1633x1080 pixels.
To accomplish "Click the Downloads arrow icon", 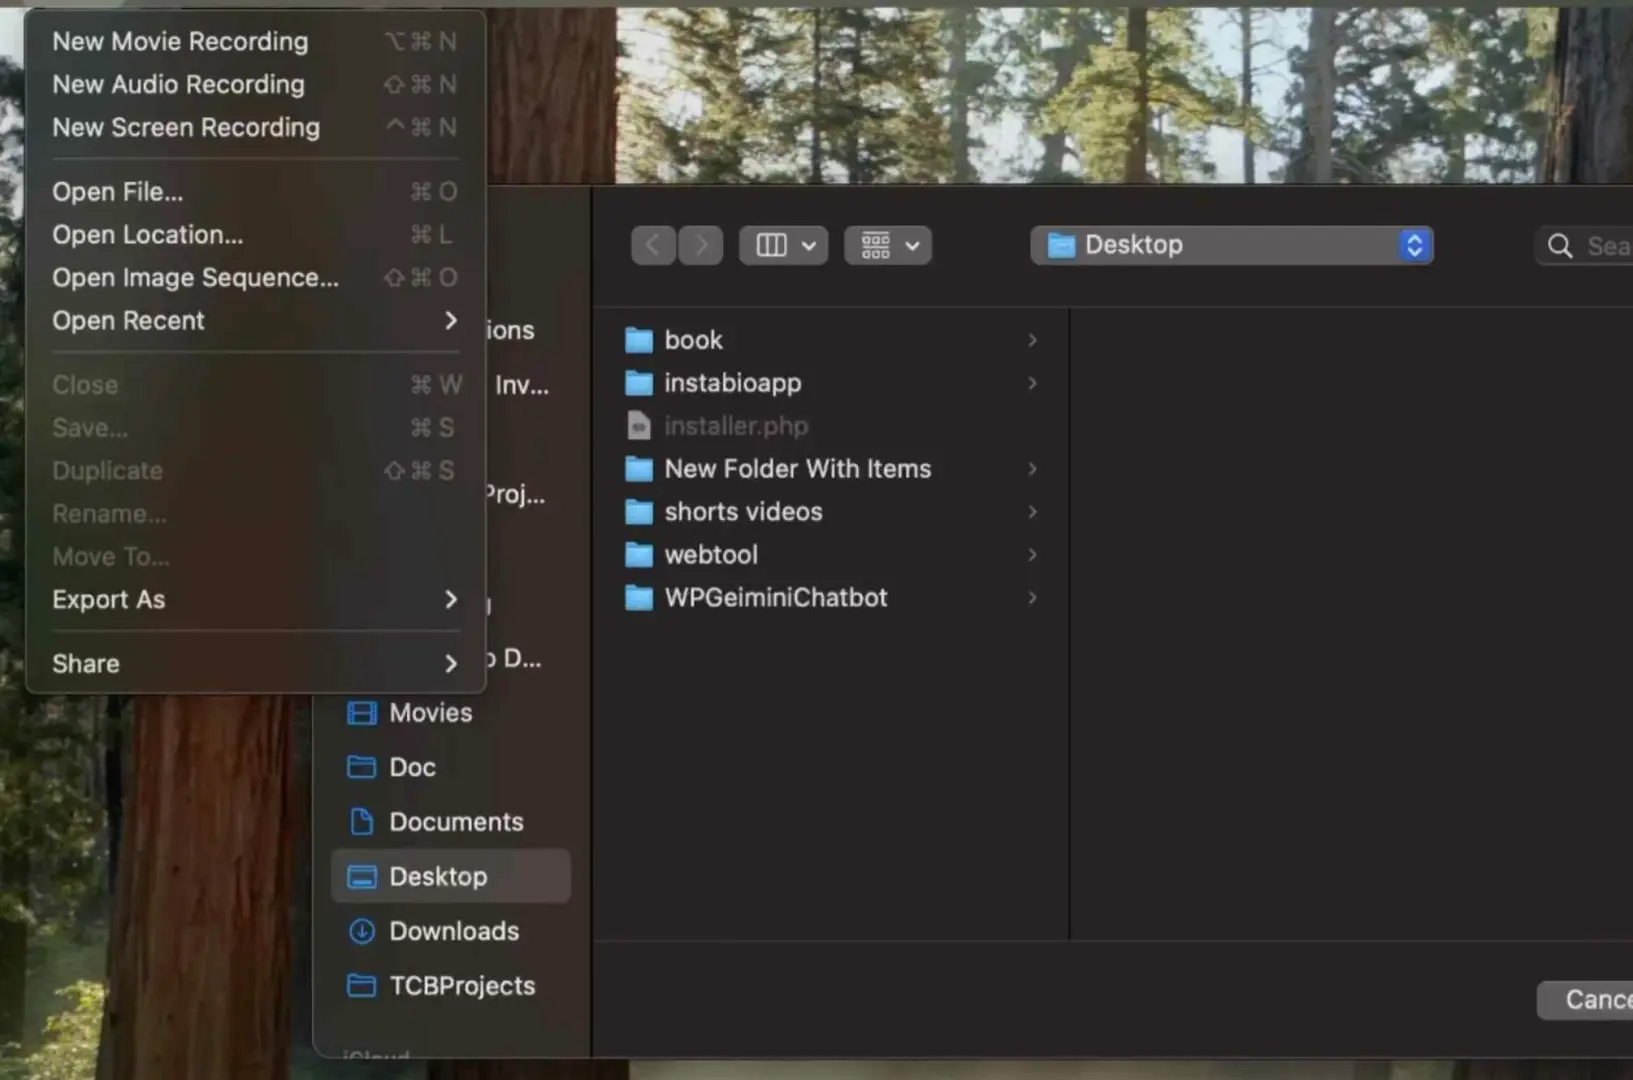I will 361,931.
